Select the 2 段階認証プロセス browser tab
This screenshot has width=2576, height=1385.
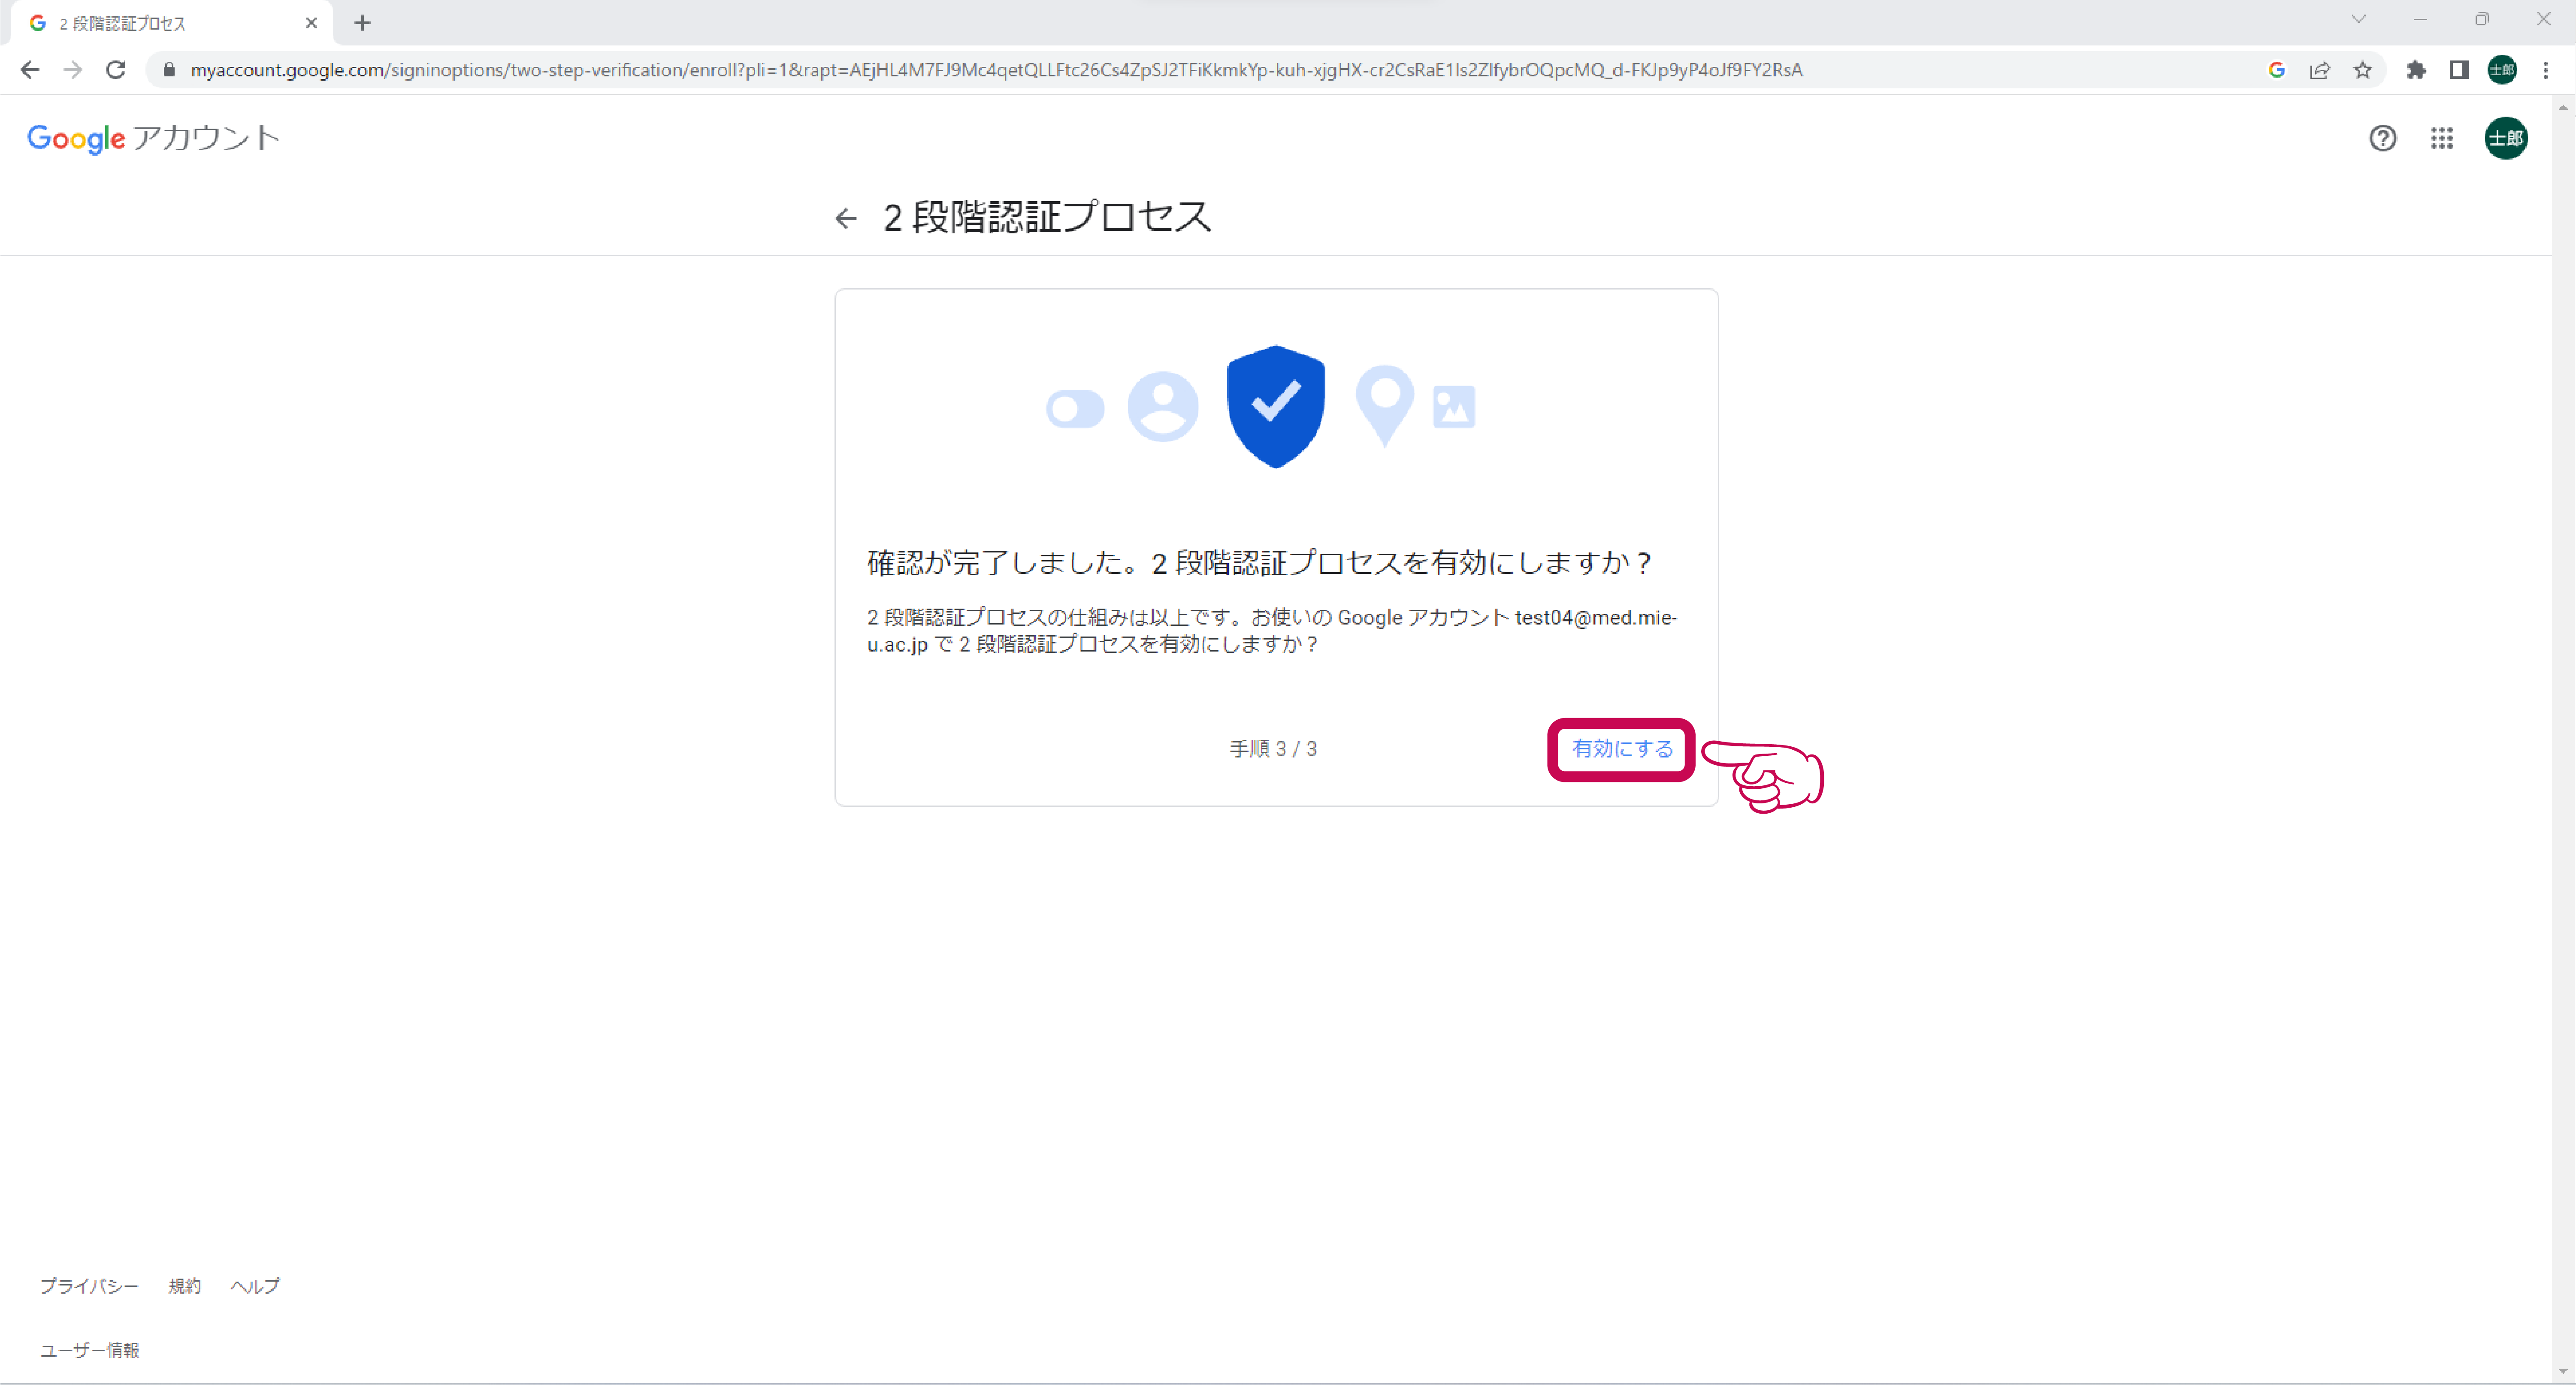coord(172,23)
